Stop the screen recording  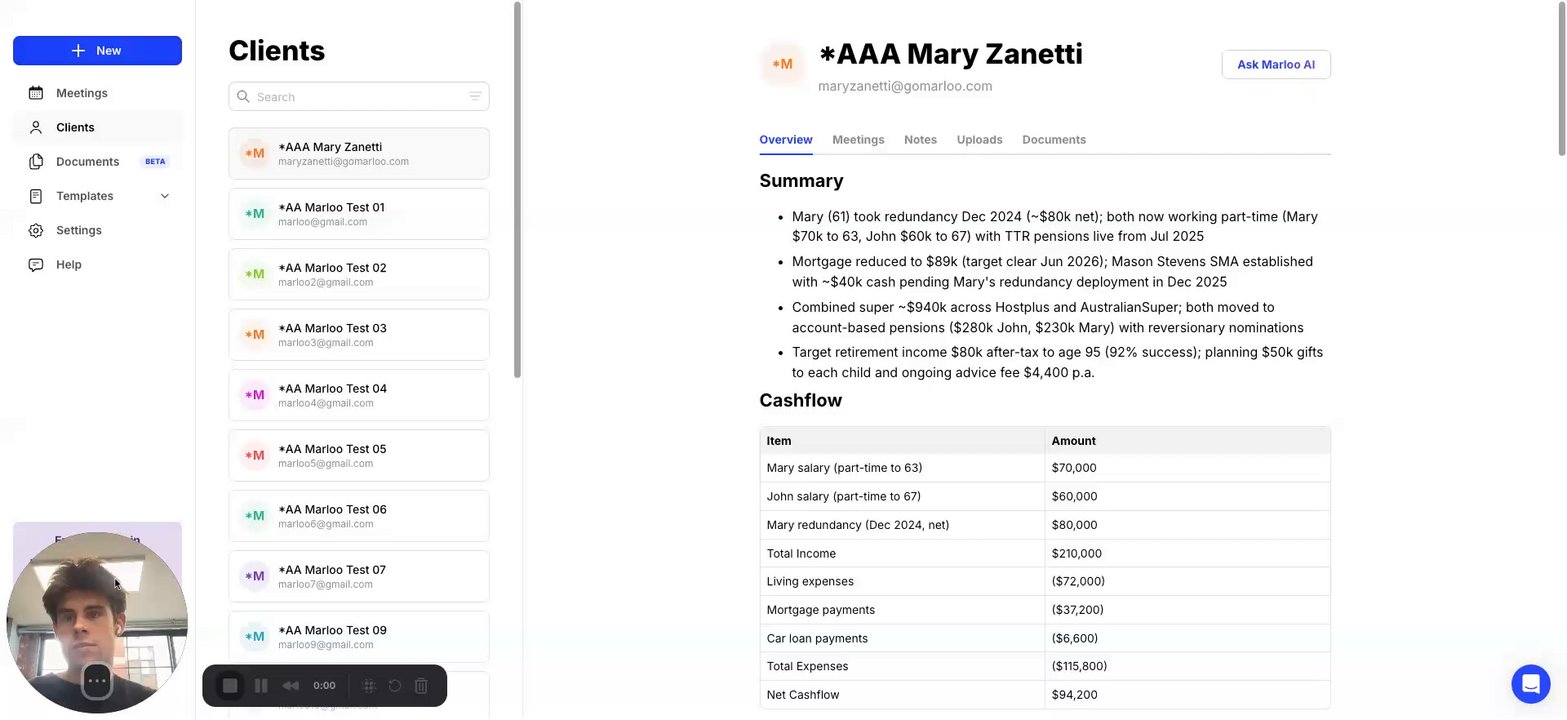pyautogui.click(x=230, y=686)
